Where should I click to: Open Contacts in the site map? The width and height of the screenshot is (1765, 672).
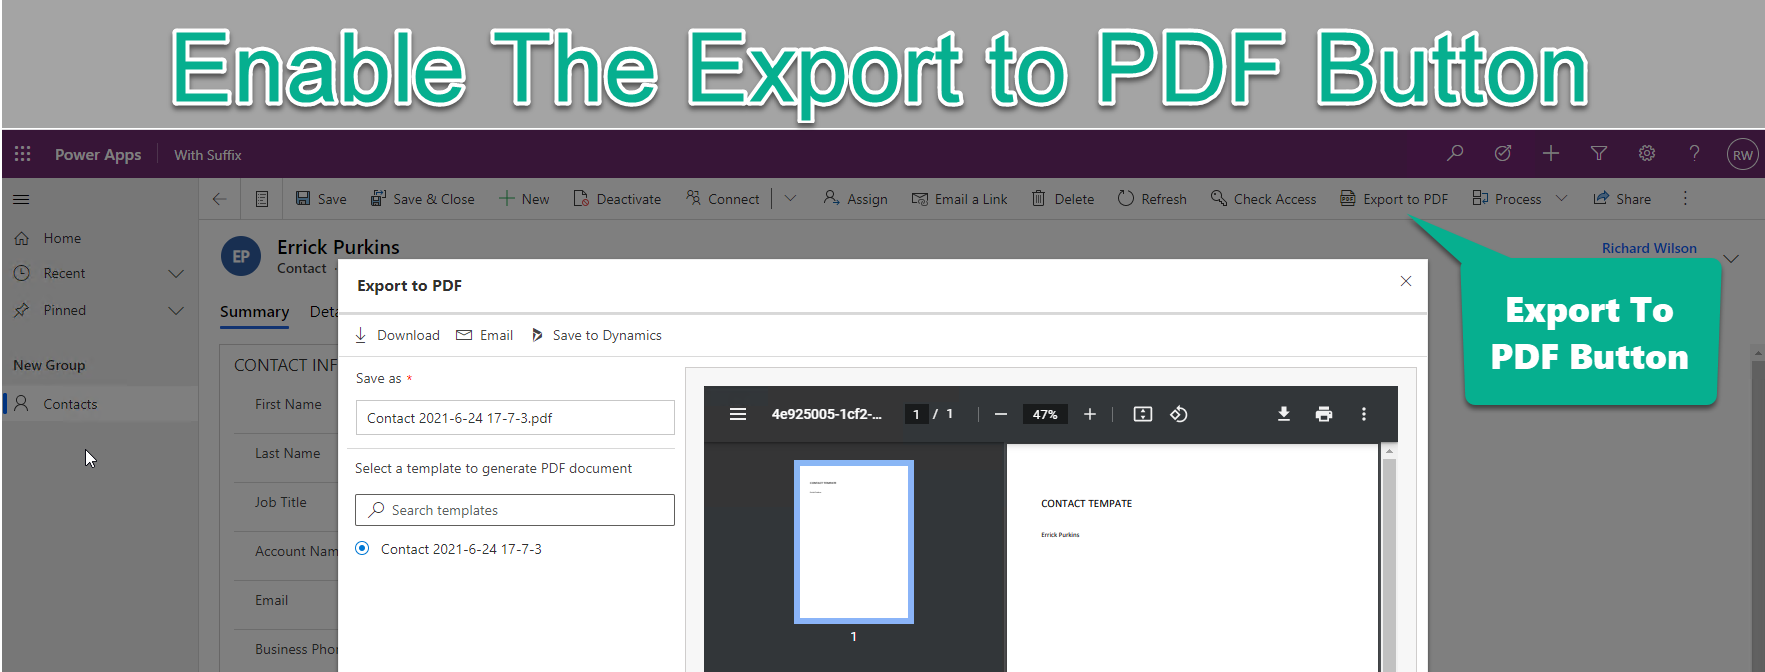pos(99,404)
